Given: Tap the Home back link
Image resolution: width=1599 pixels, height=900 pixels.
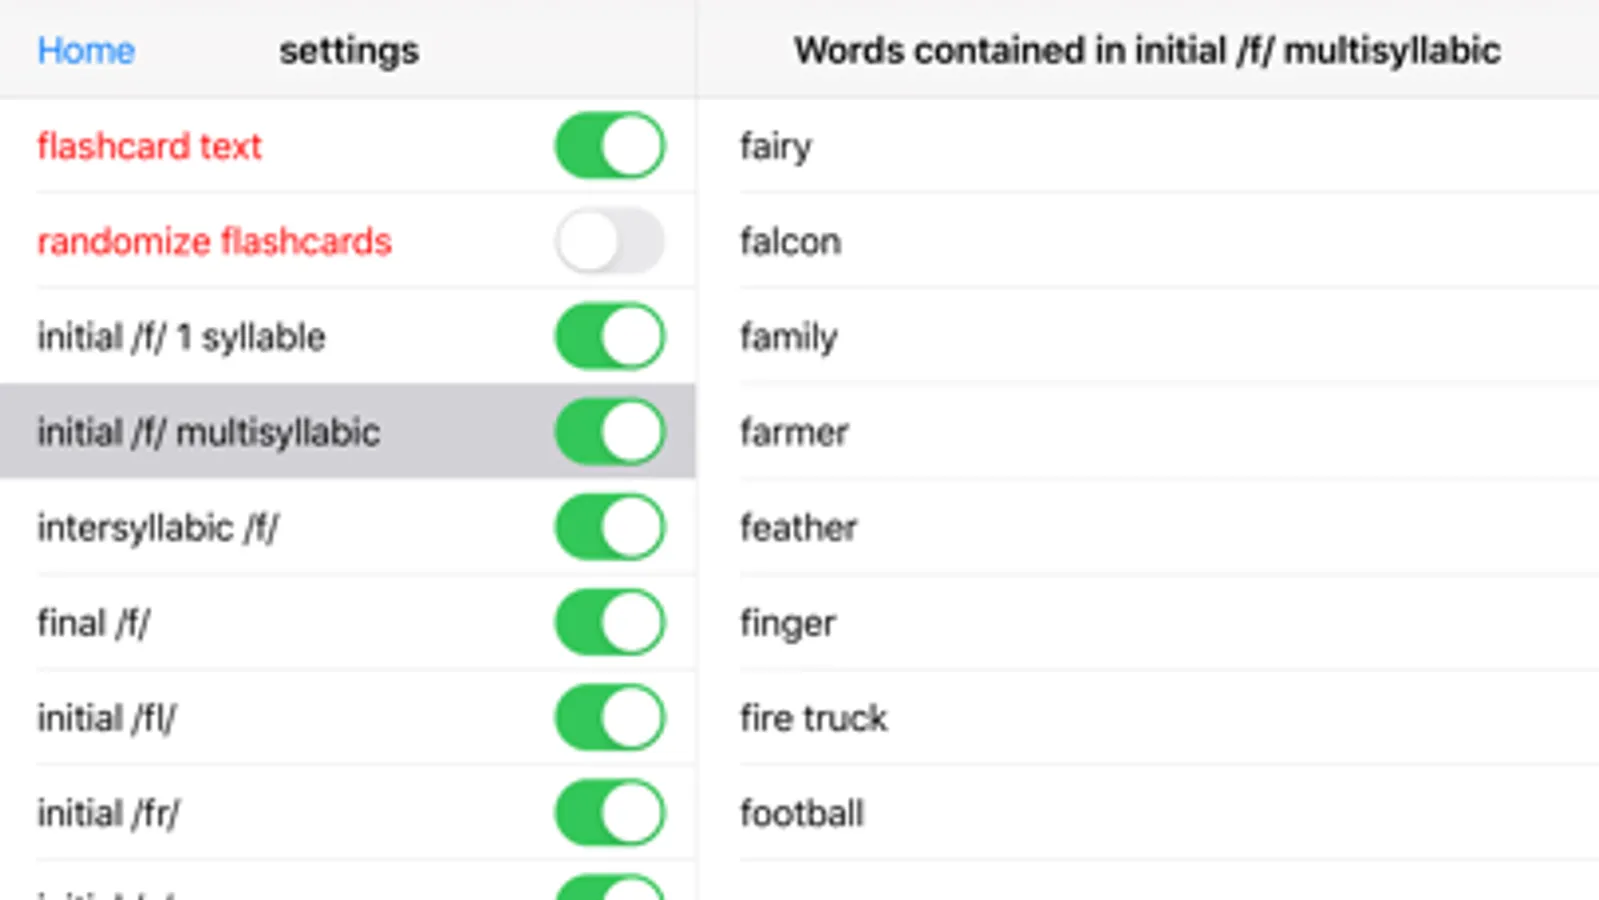Looking at the screenshot, I should coord(86,51).
